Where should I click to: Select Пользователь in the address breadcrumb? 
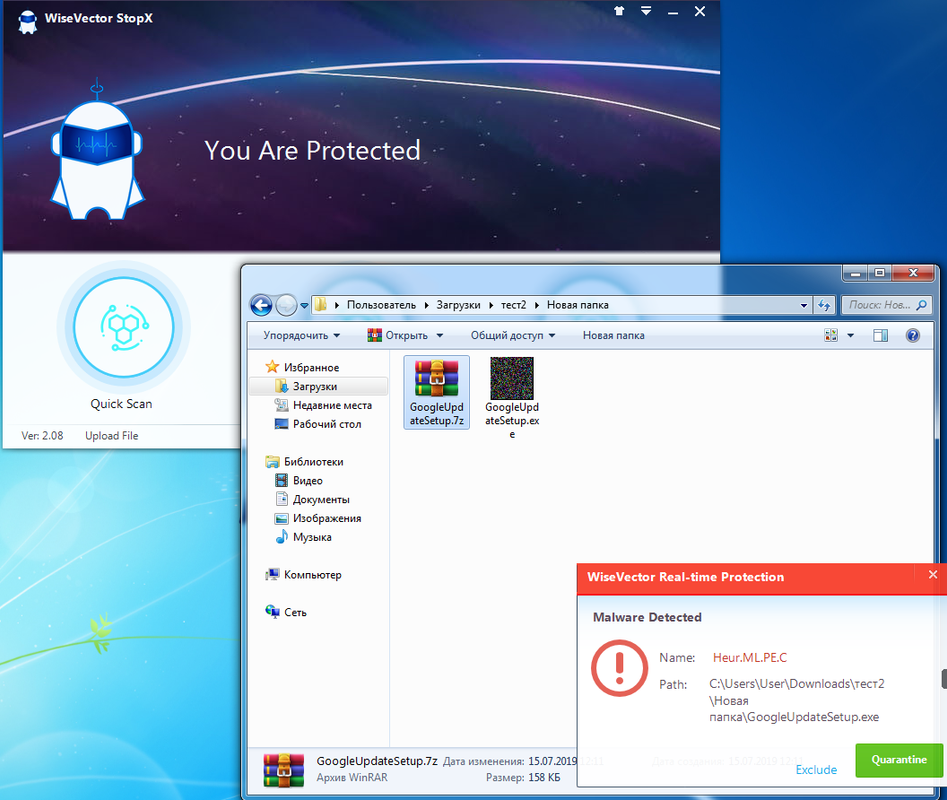[381, 305]
